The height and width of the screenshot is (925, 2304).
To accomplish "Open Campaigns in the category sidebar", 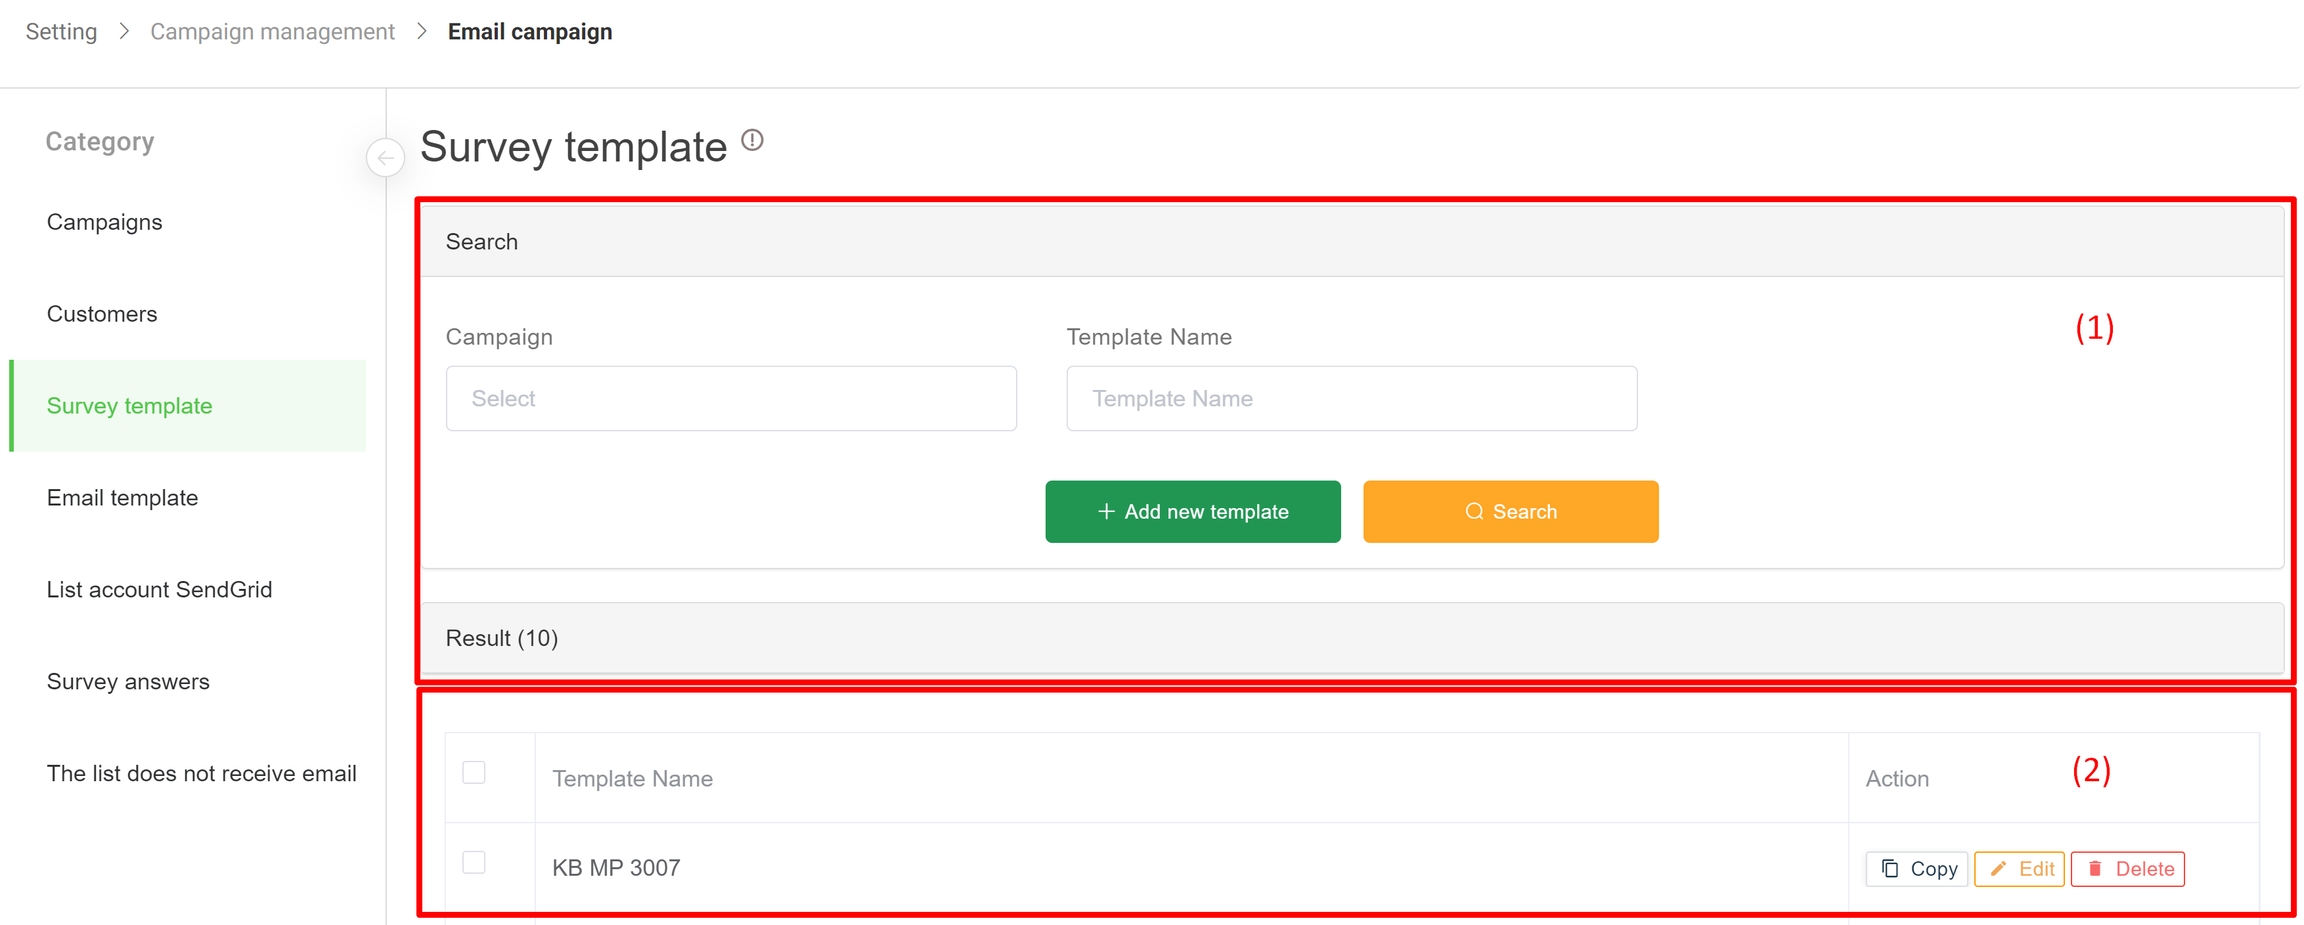I will [105, 222].
